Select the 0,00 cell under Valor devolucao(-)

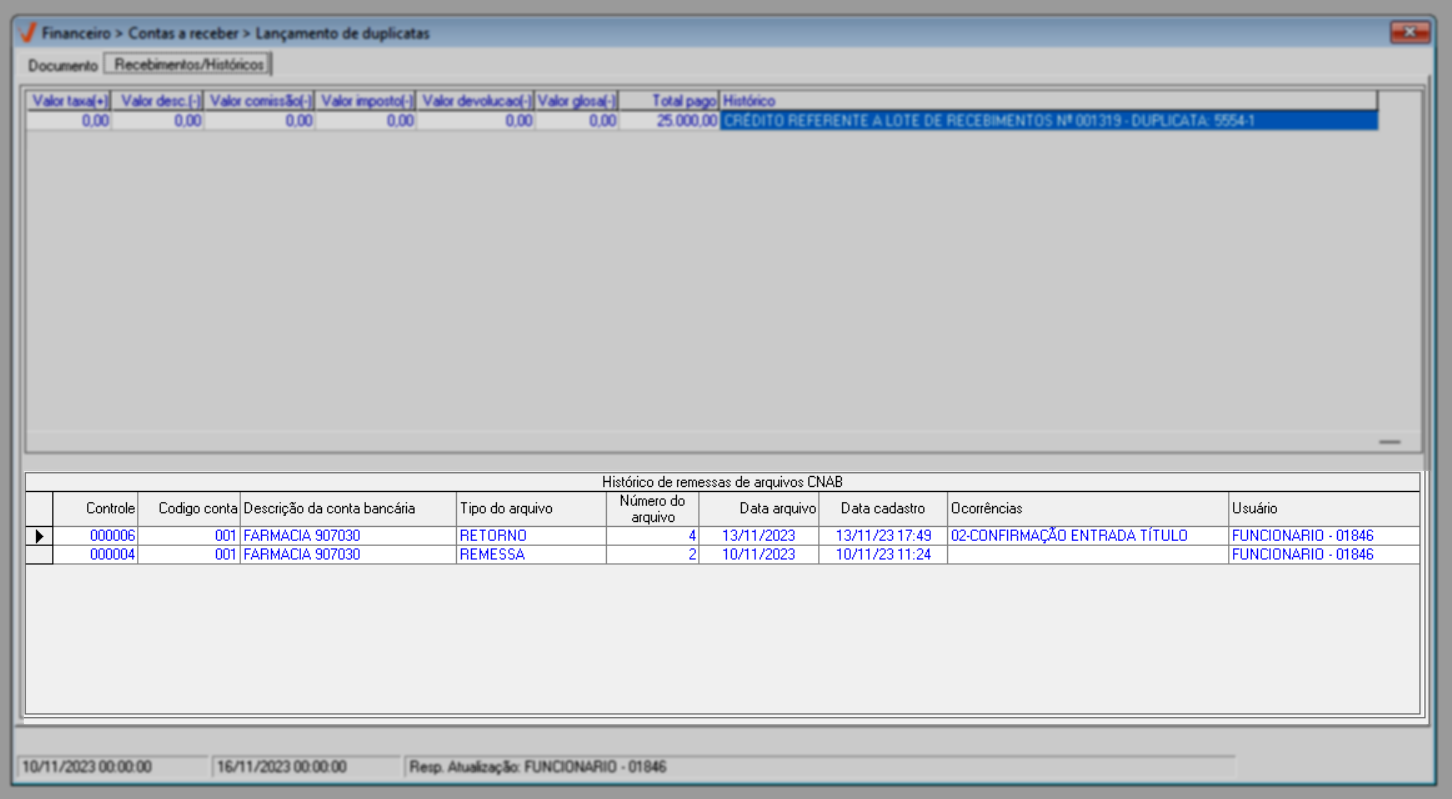click(476, 121)
